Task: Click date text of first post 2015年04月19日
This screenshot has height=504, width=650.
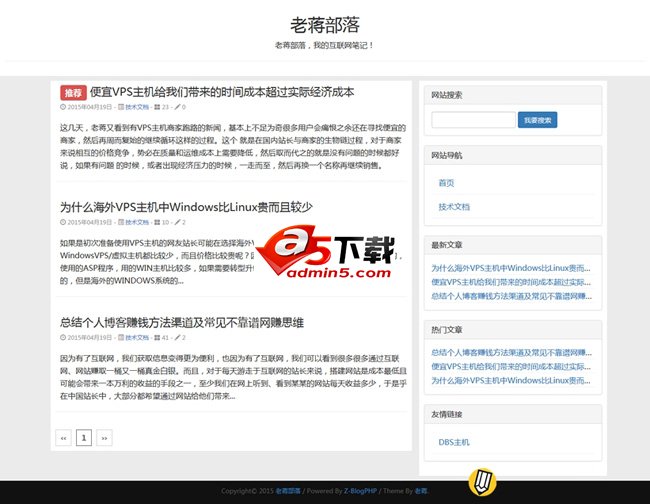Action: [x=90, y=107]
